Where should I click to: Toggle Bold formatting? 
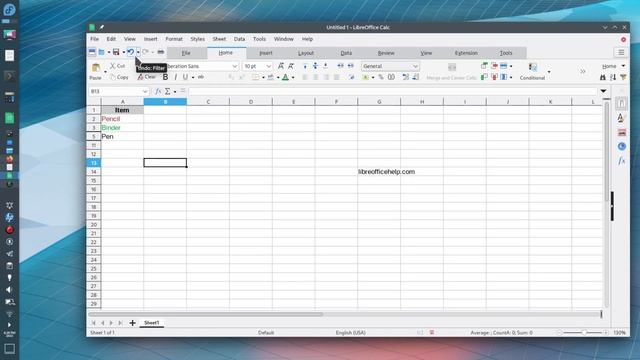(x=165, y=77)
